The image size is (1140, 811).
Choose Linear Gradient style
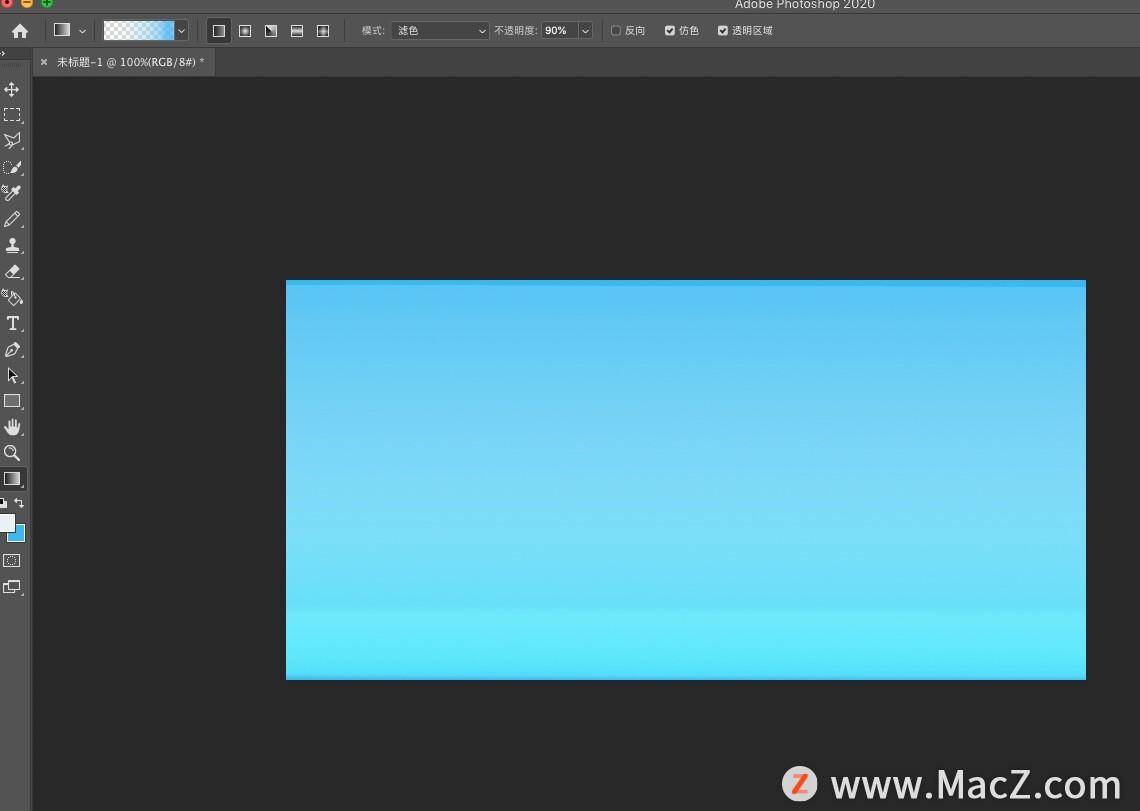pyautogui.click(x=219, y=31)
